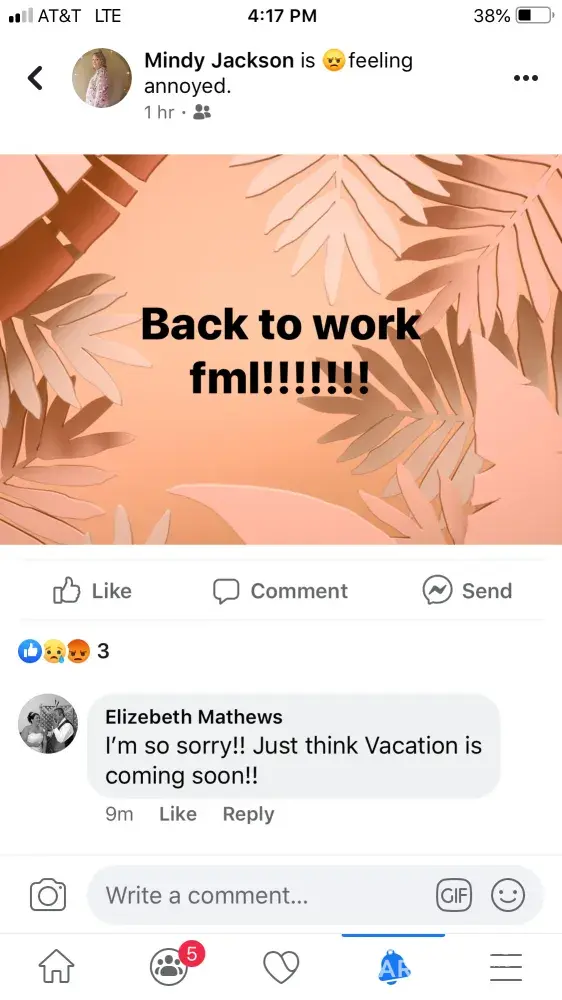Image resolution: width=562 pixels, height=1000 pixels.
Task: Open Elizebeth Mathews' profile photo
Action: (48, 724)
